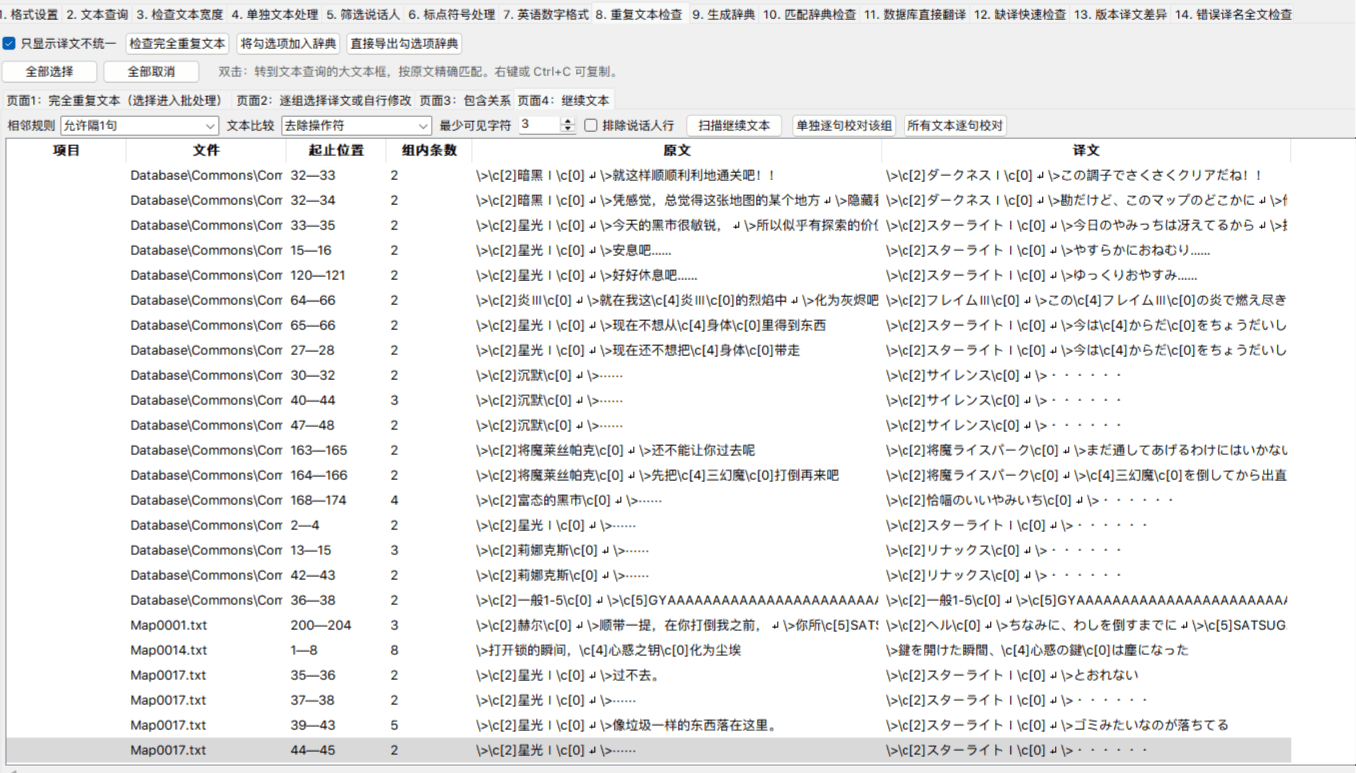Click the 原文 column header
Screen dimensions: 1356x773
coord(677,150)
